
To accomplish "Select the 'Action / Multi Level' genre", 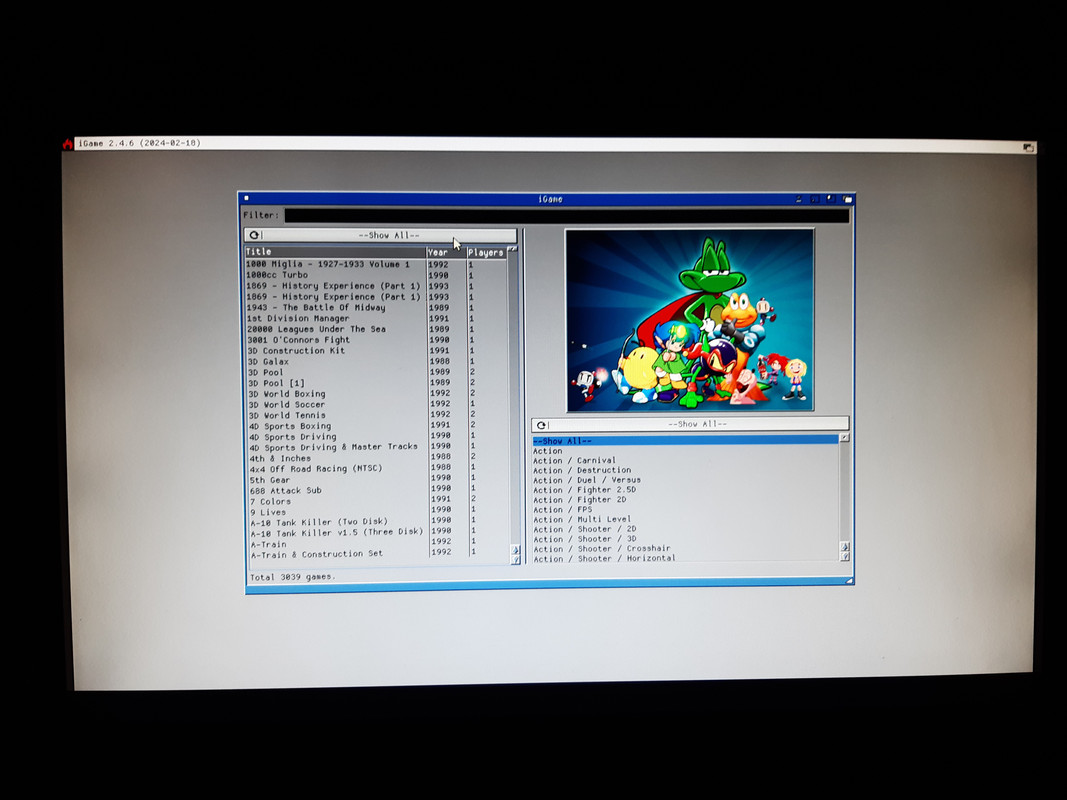I will (x=582, y=519).
